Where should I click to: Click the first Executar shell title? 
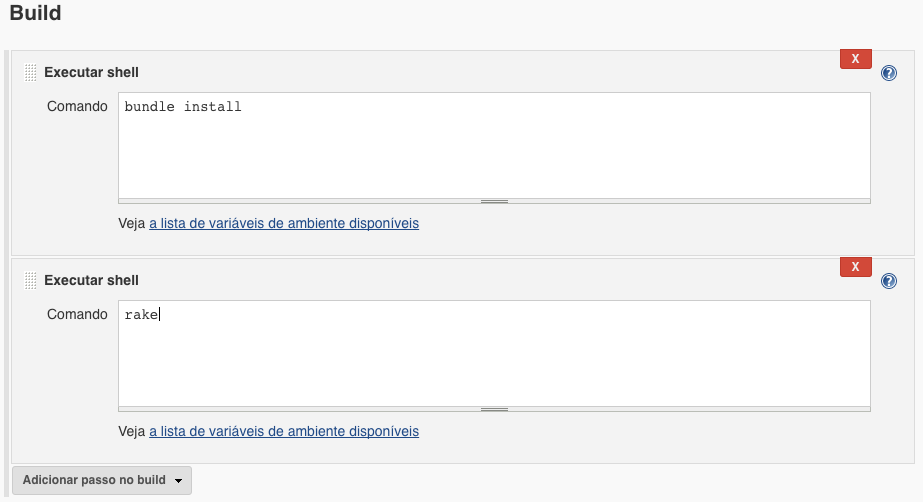[x=91, y=72]
